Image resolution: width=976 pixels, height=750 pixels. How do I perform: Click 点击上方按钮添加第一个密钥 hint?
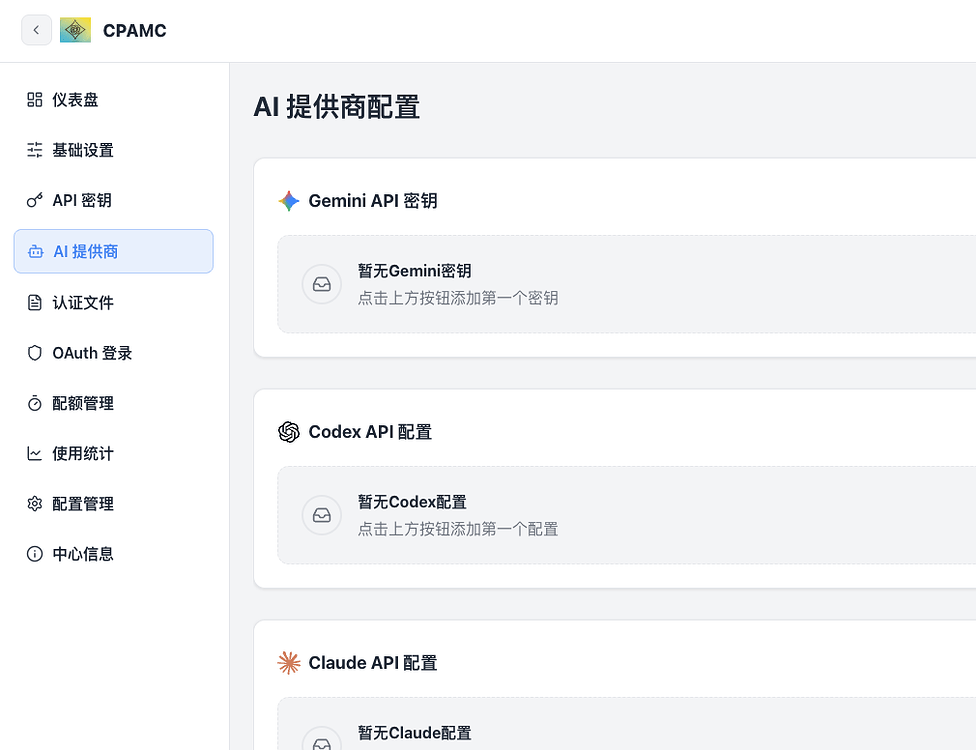coord(458,298)
